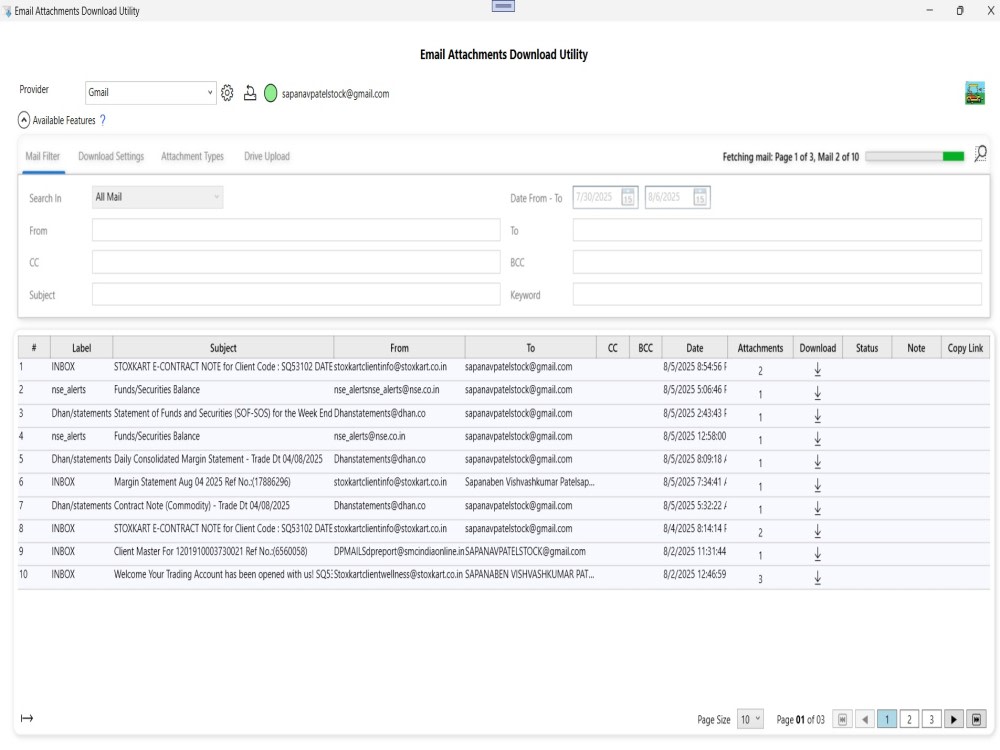Viewport: 1000px width, 750px height.
Task: Download Welcome Trading Account mail attachments
Action: tap(818, 578)
